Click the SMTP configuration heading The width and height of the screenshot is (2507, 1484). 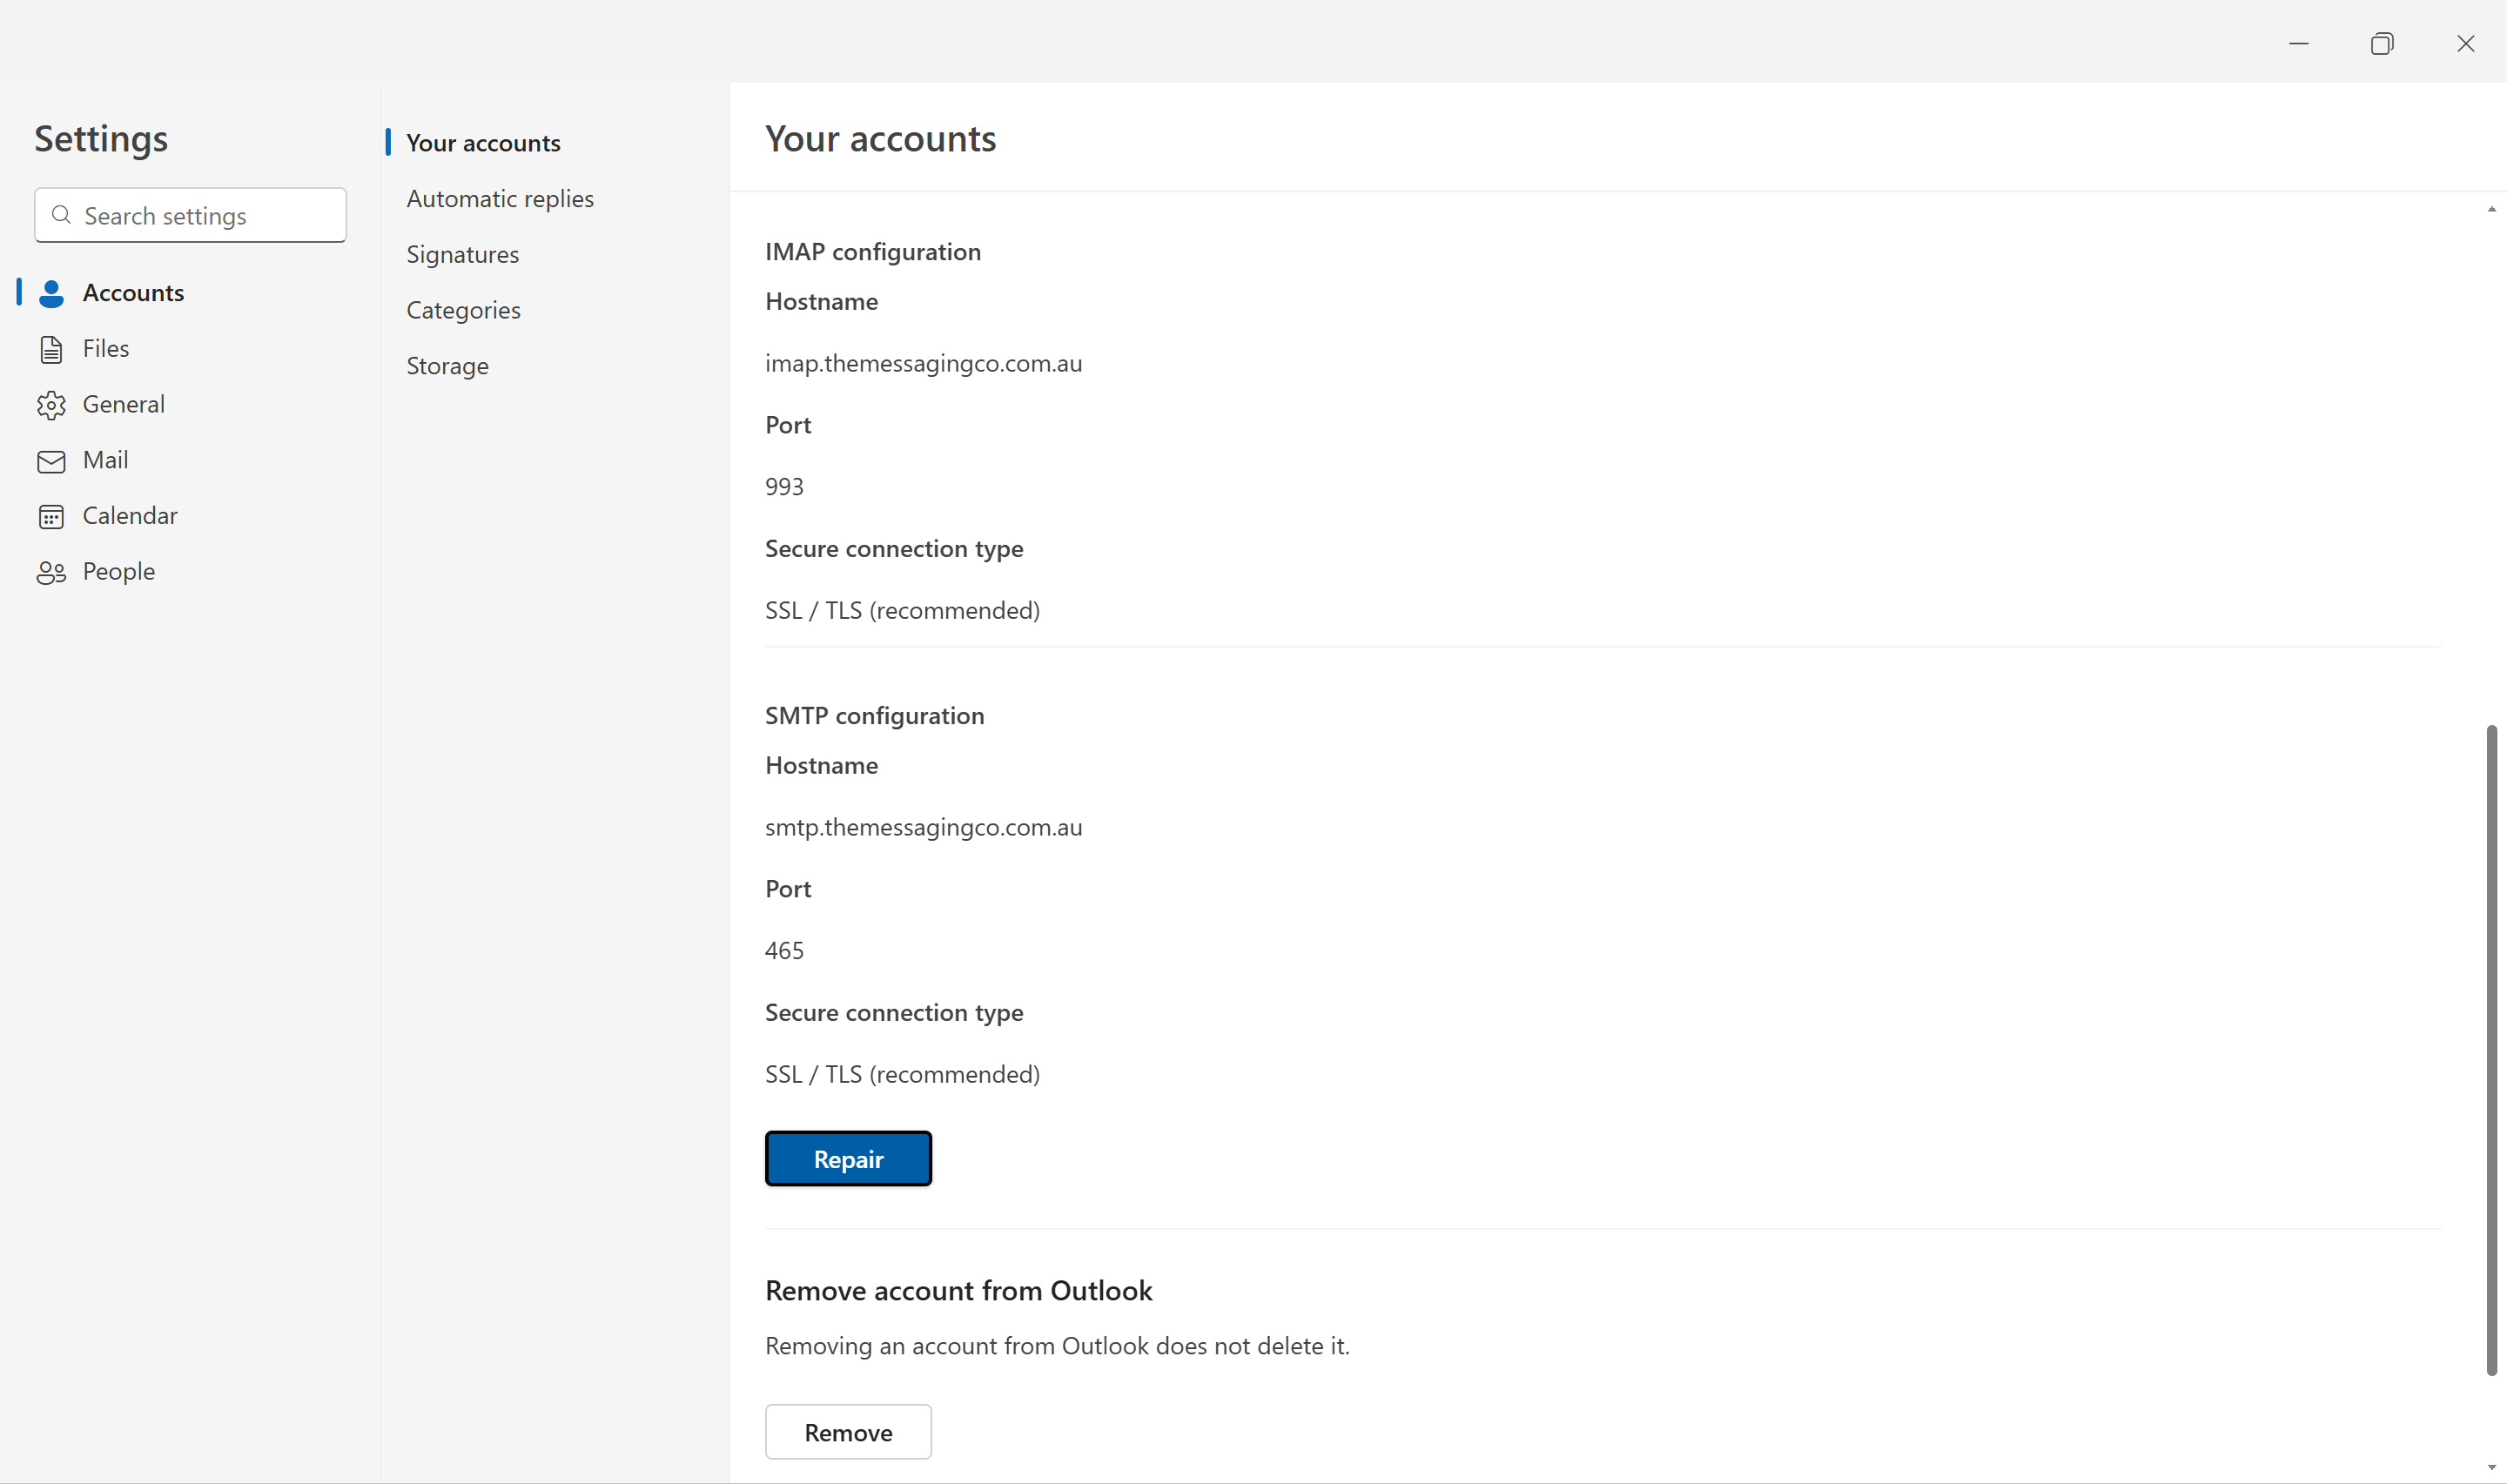(x=874, y=716)
